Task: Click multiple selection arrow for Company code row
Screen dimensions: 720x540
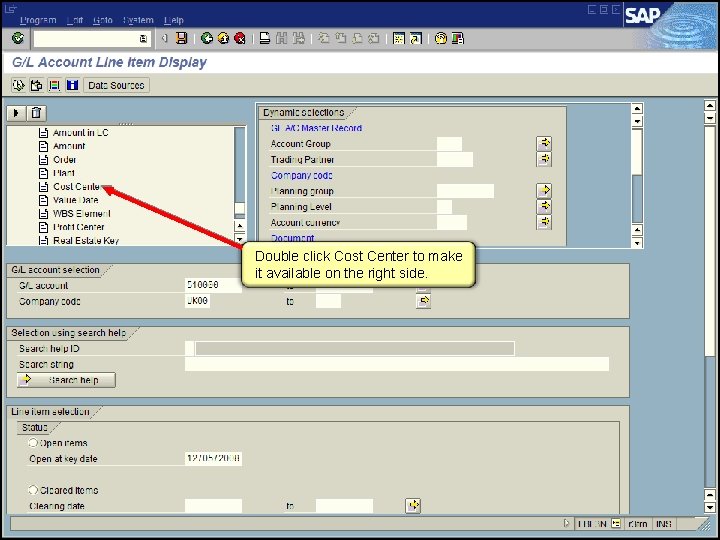Action: (423, 301)
